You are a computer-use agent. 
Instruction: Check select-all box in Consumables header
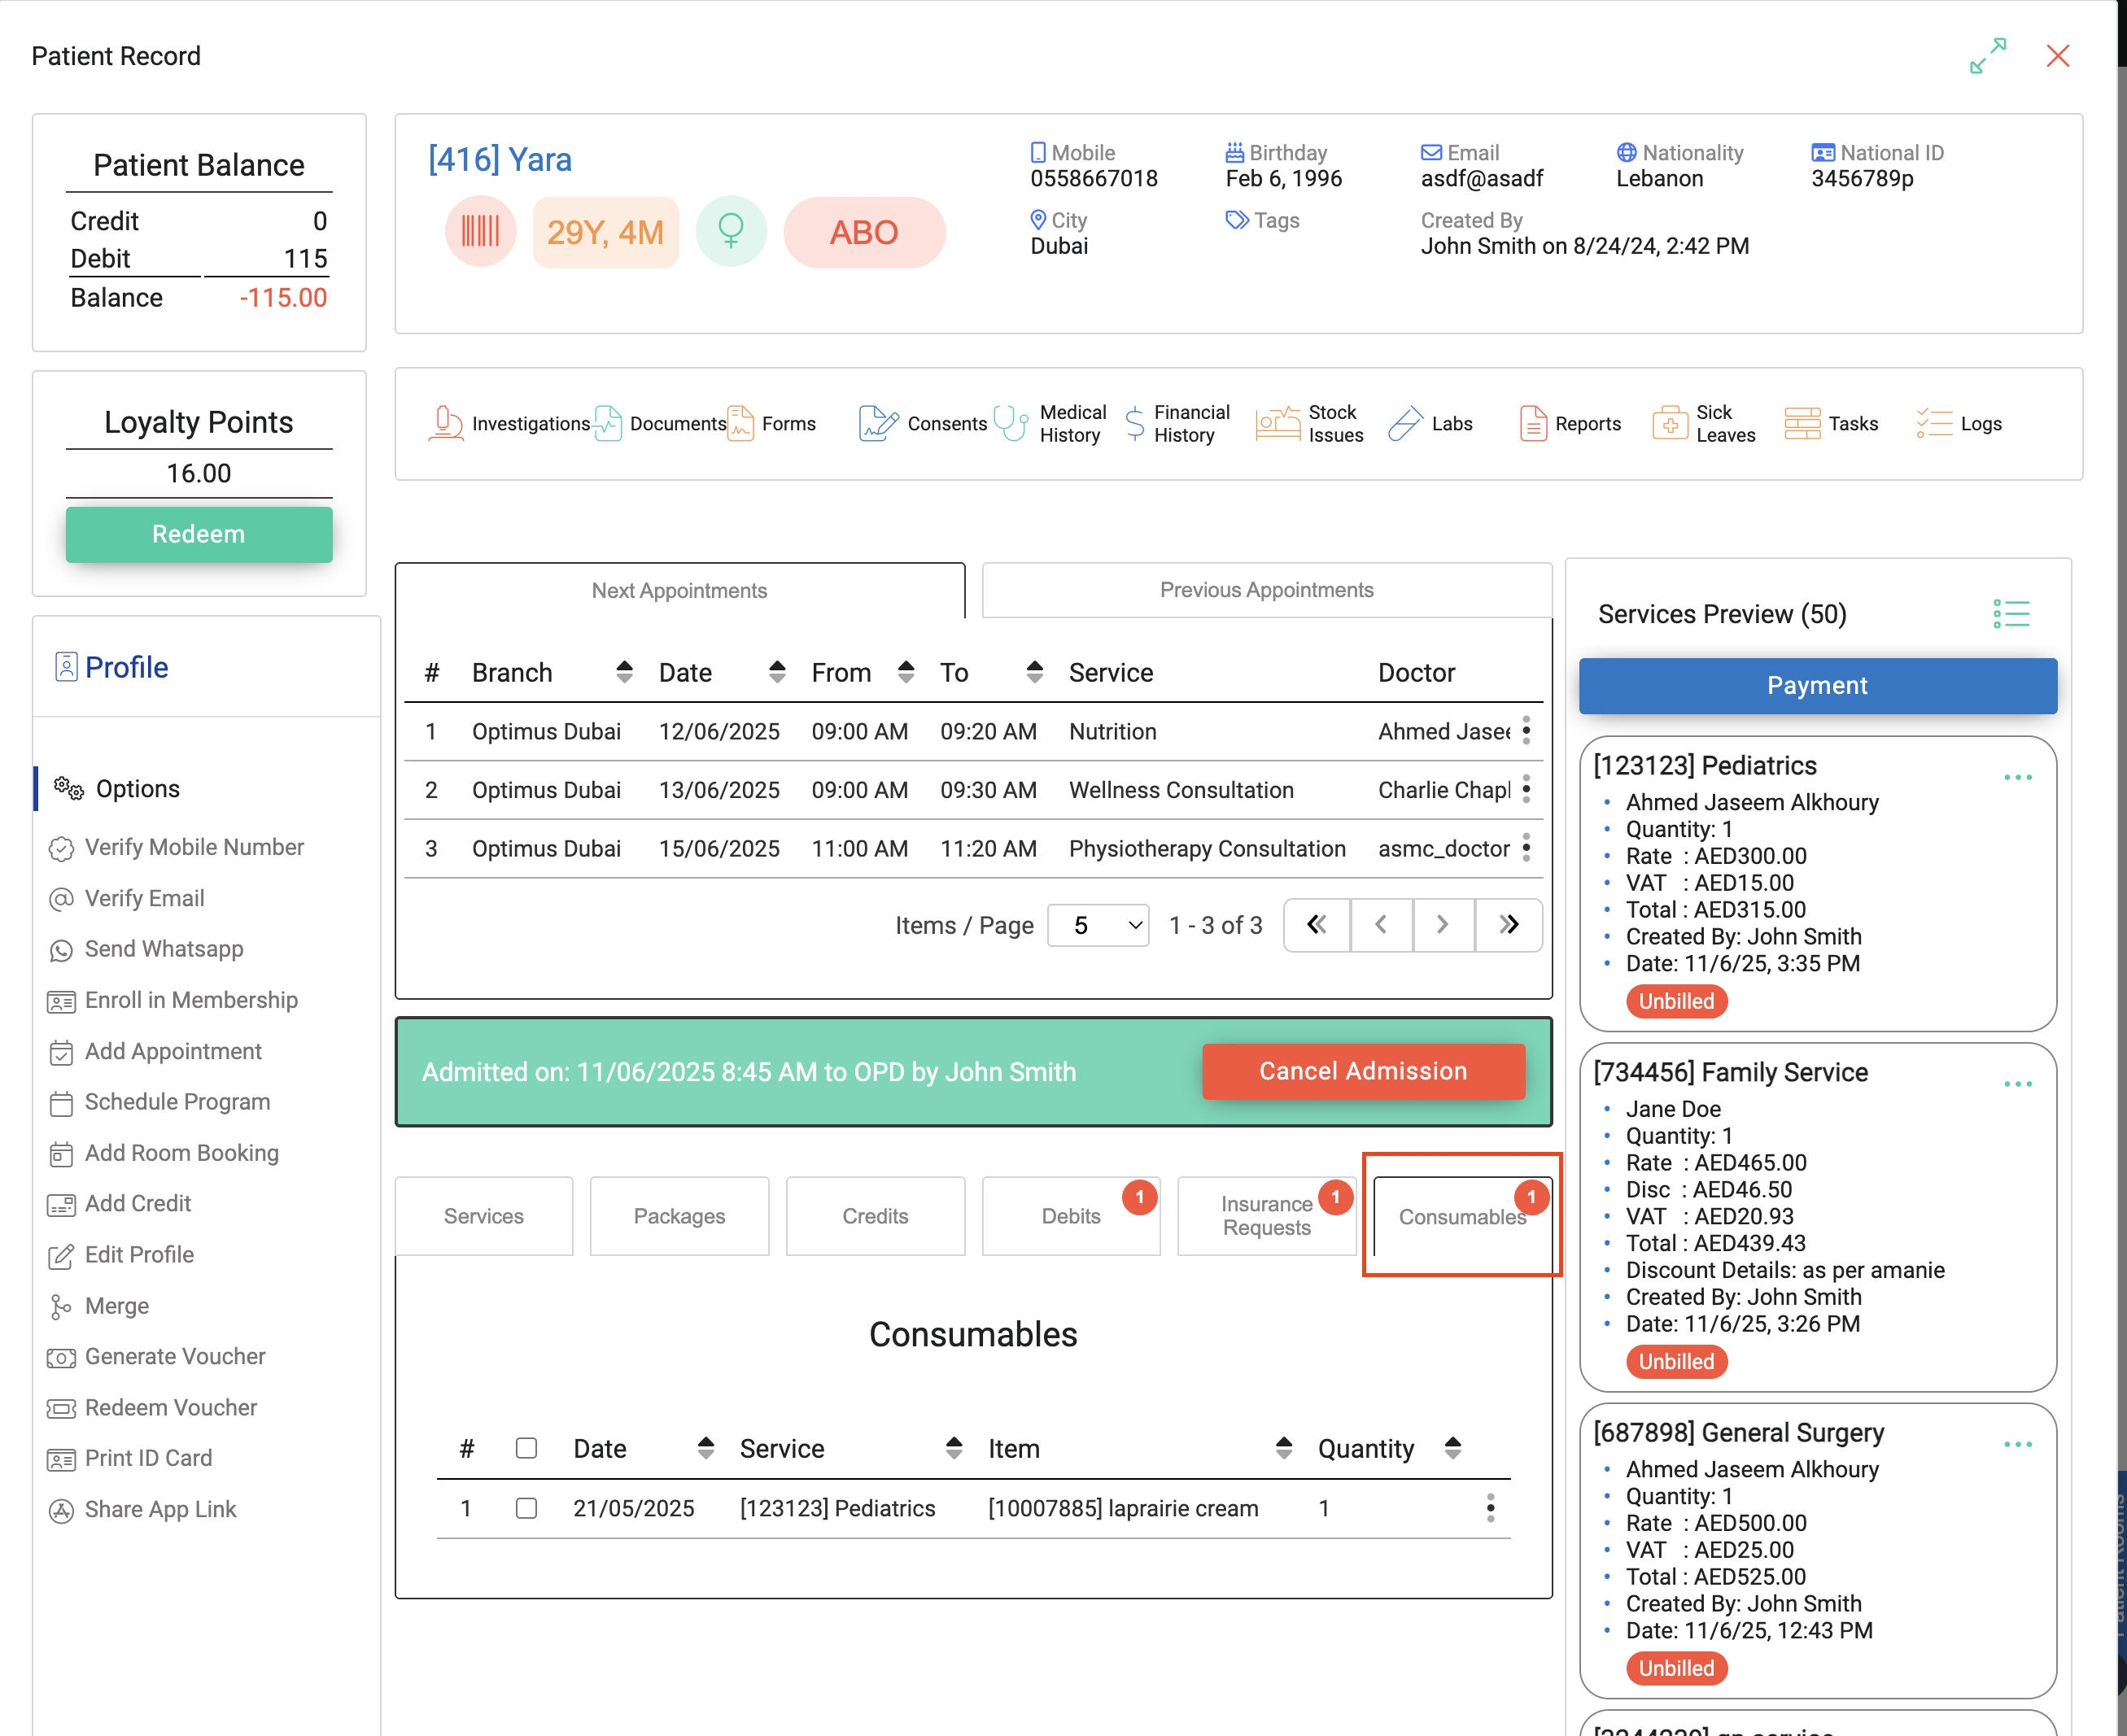point(526,1448)
